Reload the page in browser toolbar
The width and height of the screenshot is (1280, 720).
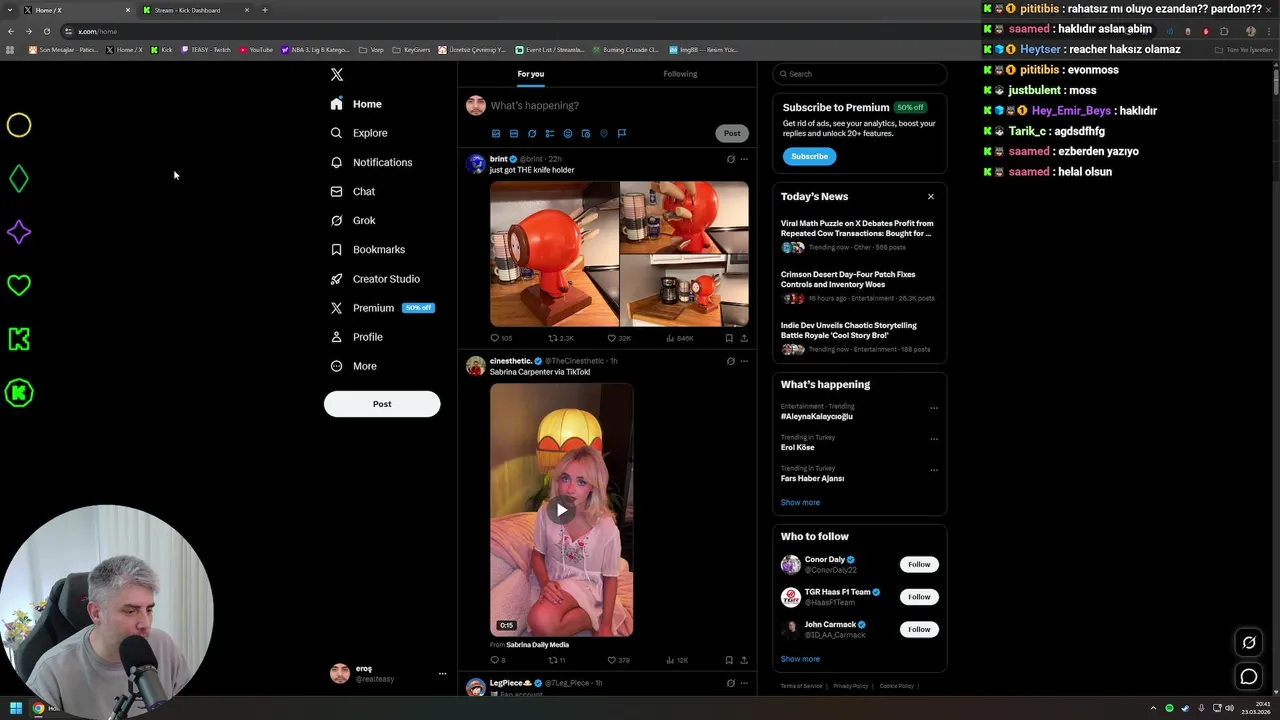[x=47, y=31]
